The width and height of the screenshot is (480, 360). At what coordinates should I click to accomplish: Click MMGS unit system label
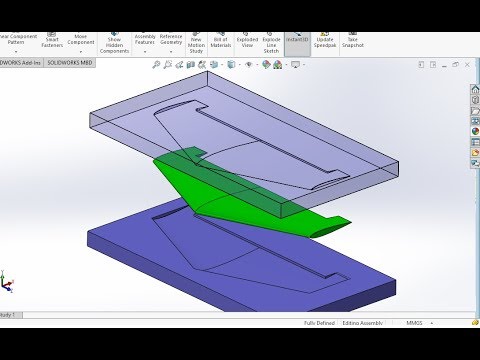coord(414,323)
